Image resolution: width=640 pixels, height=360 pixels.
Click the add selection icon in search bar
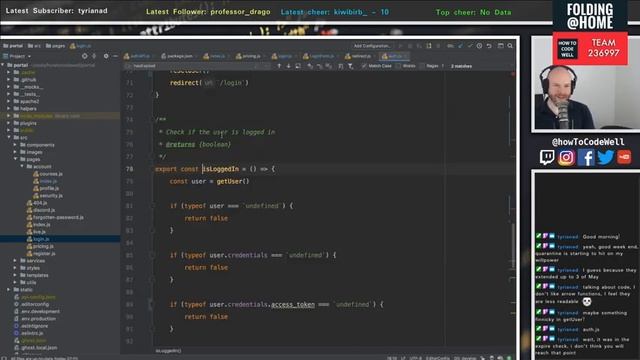point(310,66)
